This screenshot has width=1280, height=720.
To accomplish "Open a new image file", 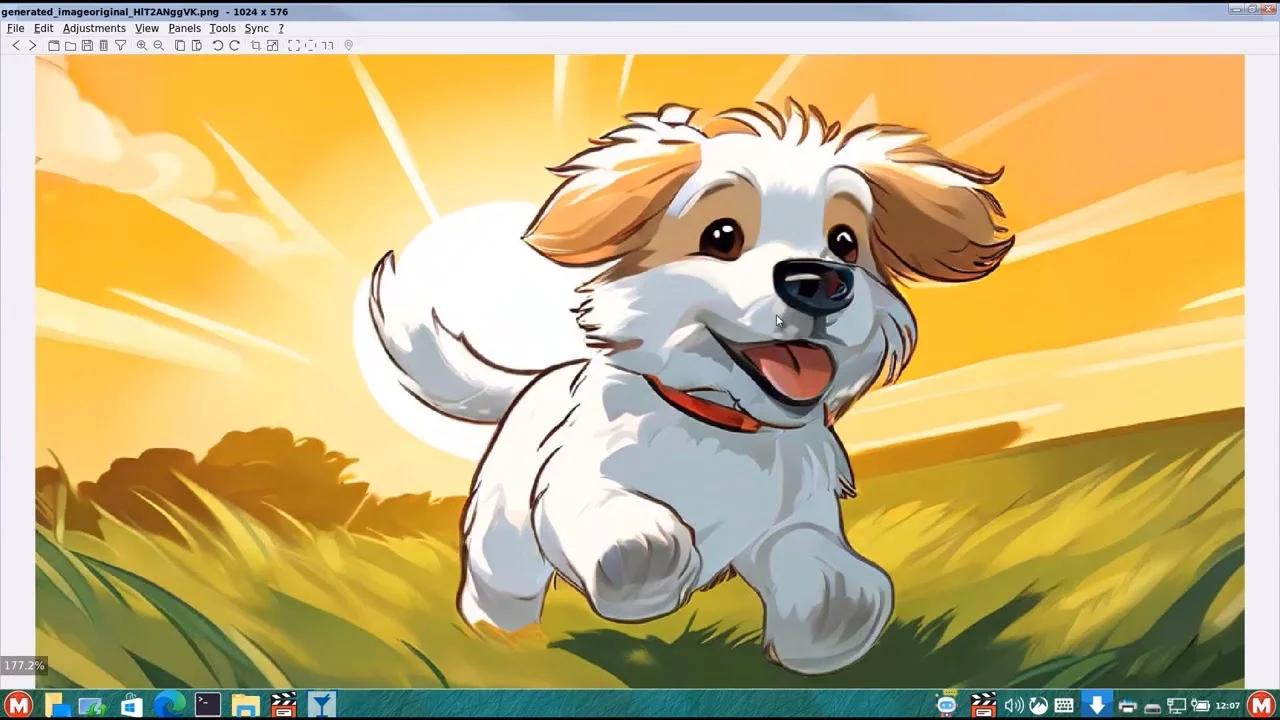I will pos(69,45).
